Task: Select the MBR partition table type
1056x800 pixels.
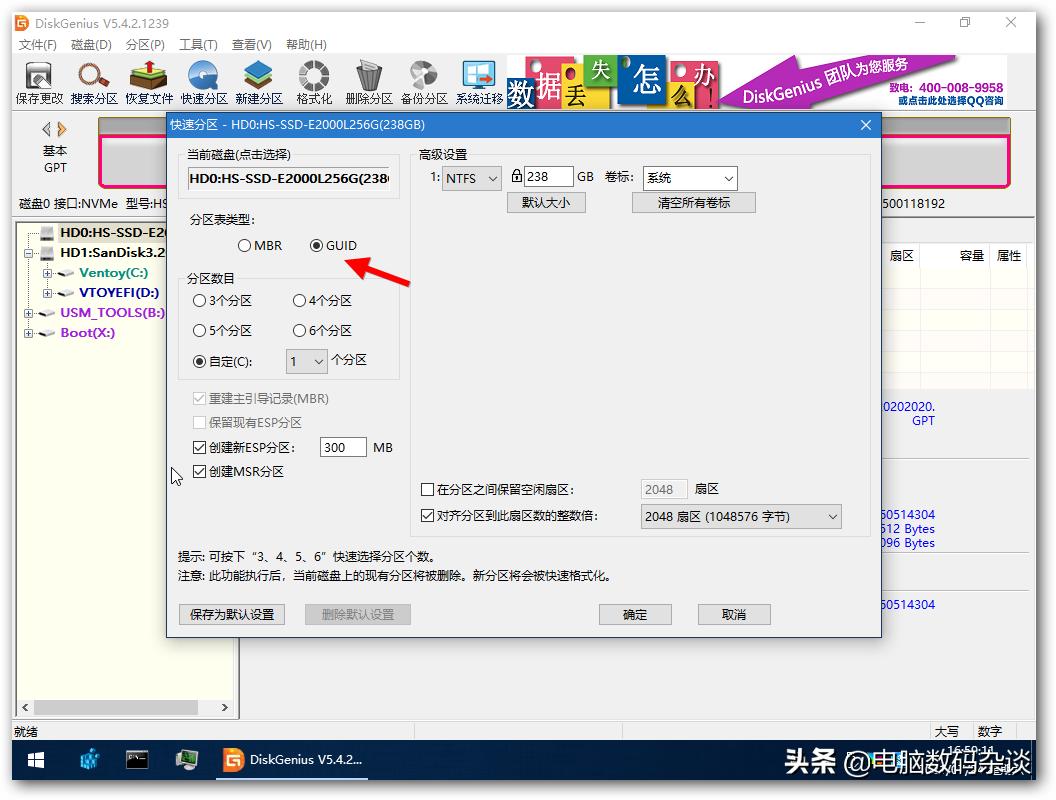Action: point(243,245)
